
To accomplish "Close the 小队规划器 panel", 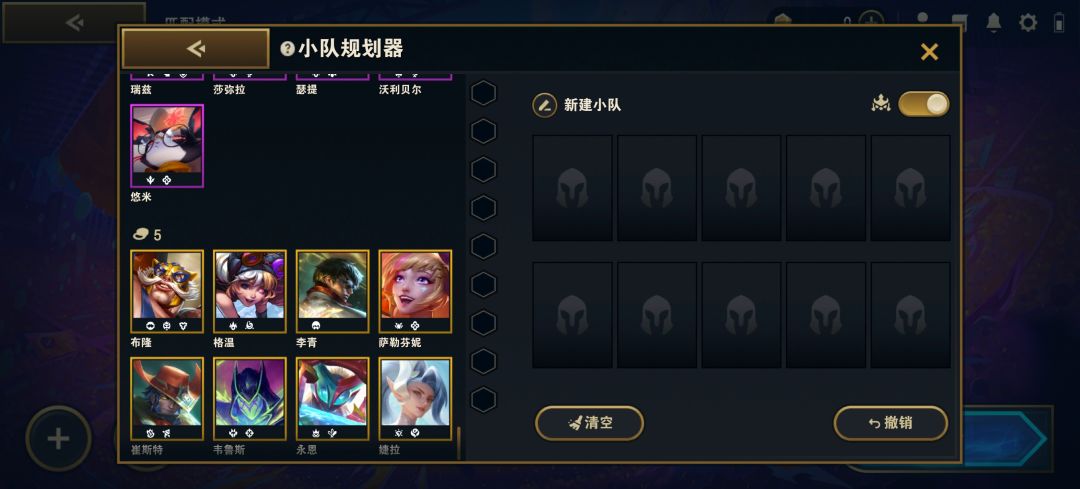I will tap(929, 52).
